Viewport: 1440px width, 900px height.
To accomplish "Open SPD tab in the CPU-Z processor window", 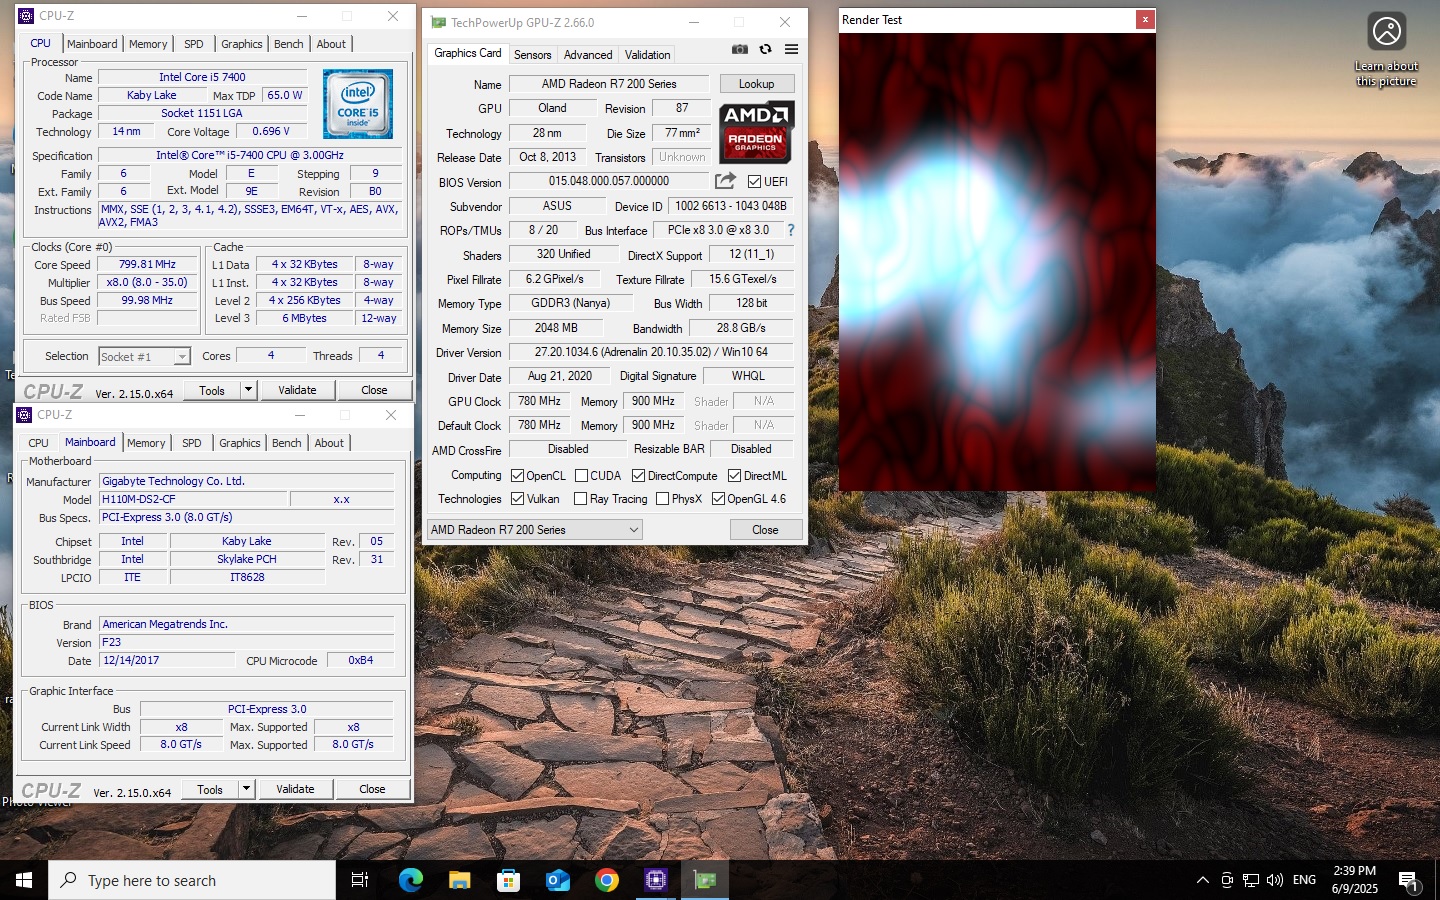I will tap(194, 44).
